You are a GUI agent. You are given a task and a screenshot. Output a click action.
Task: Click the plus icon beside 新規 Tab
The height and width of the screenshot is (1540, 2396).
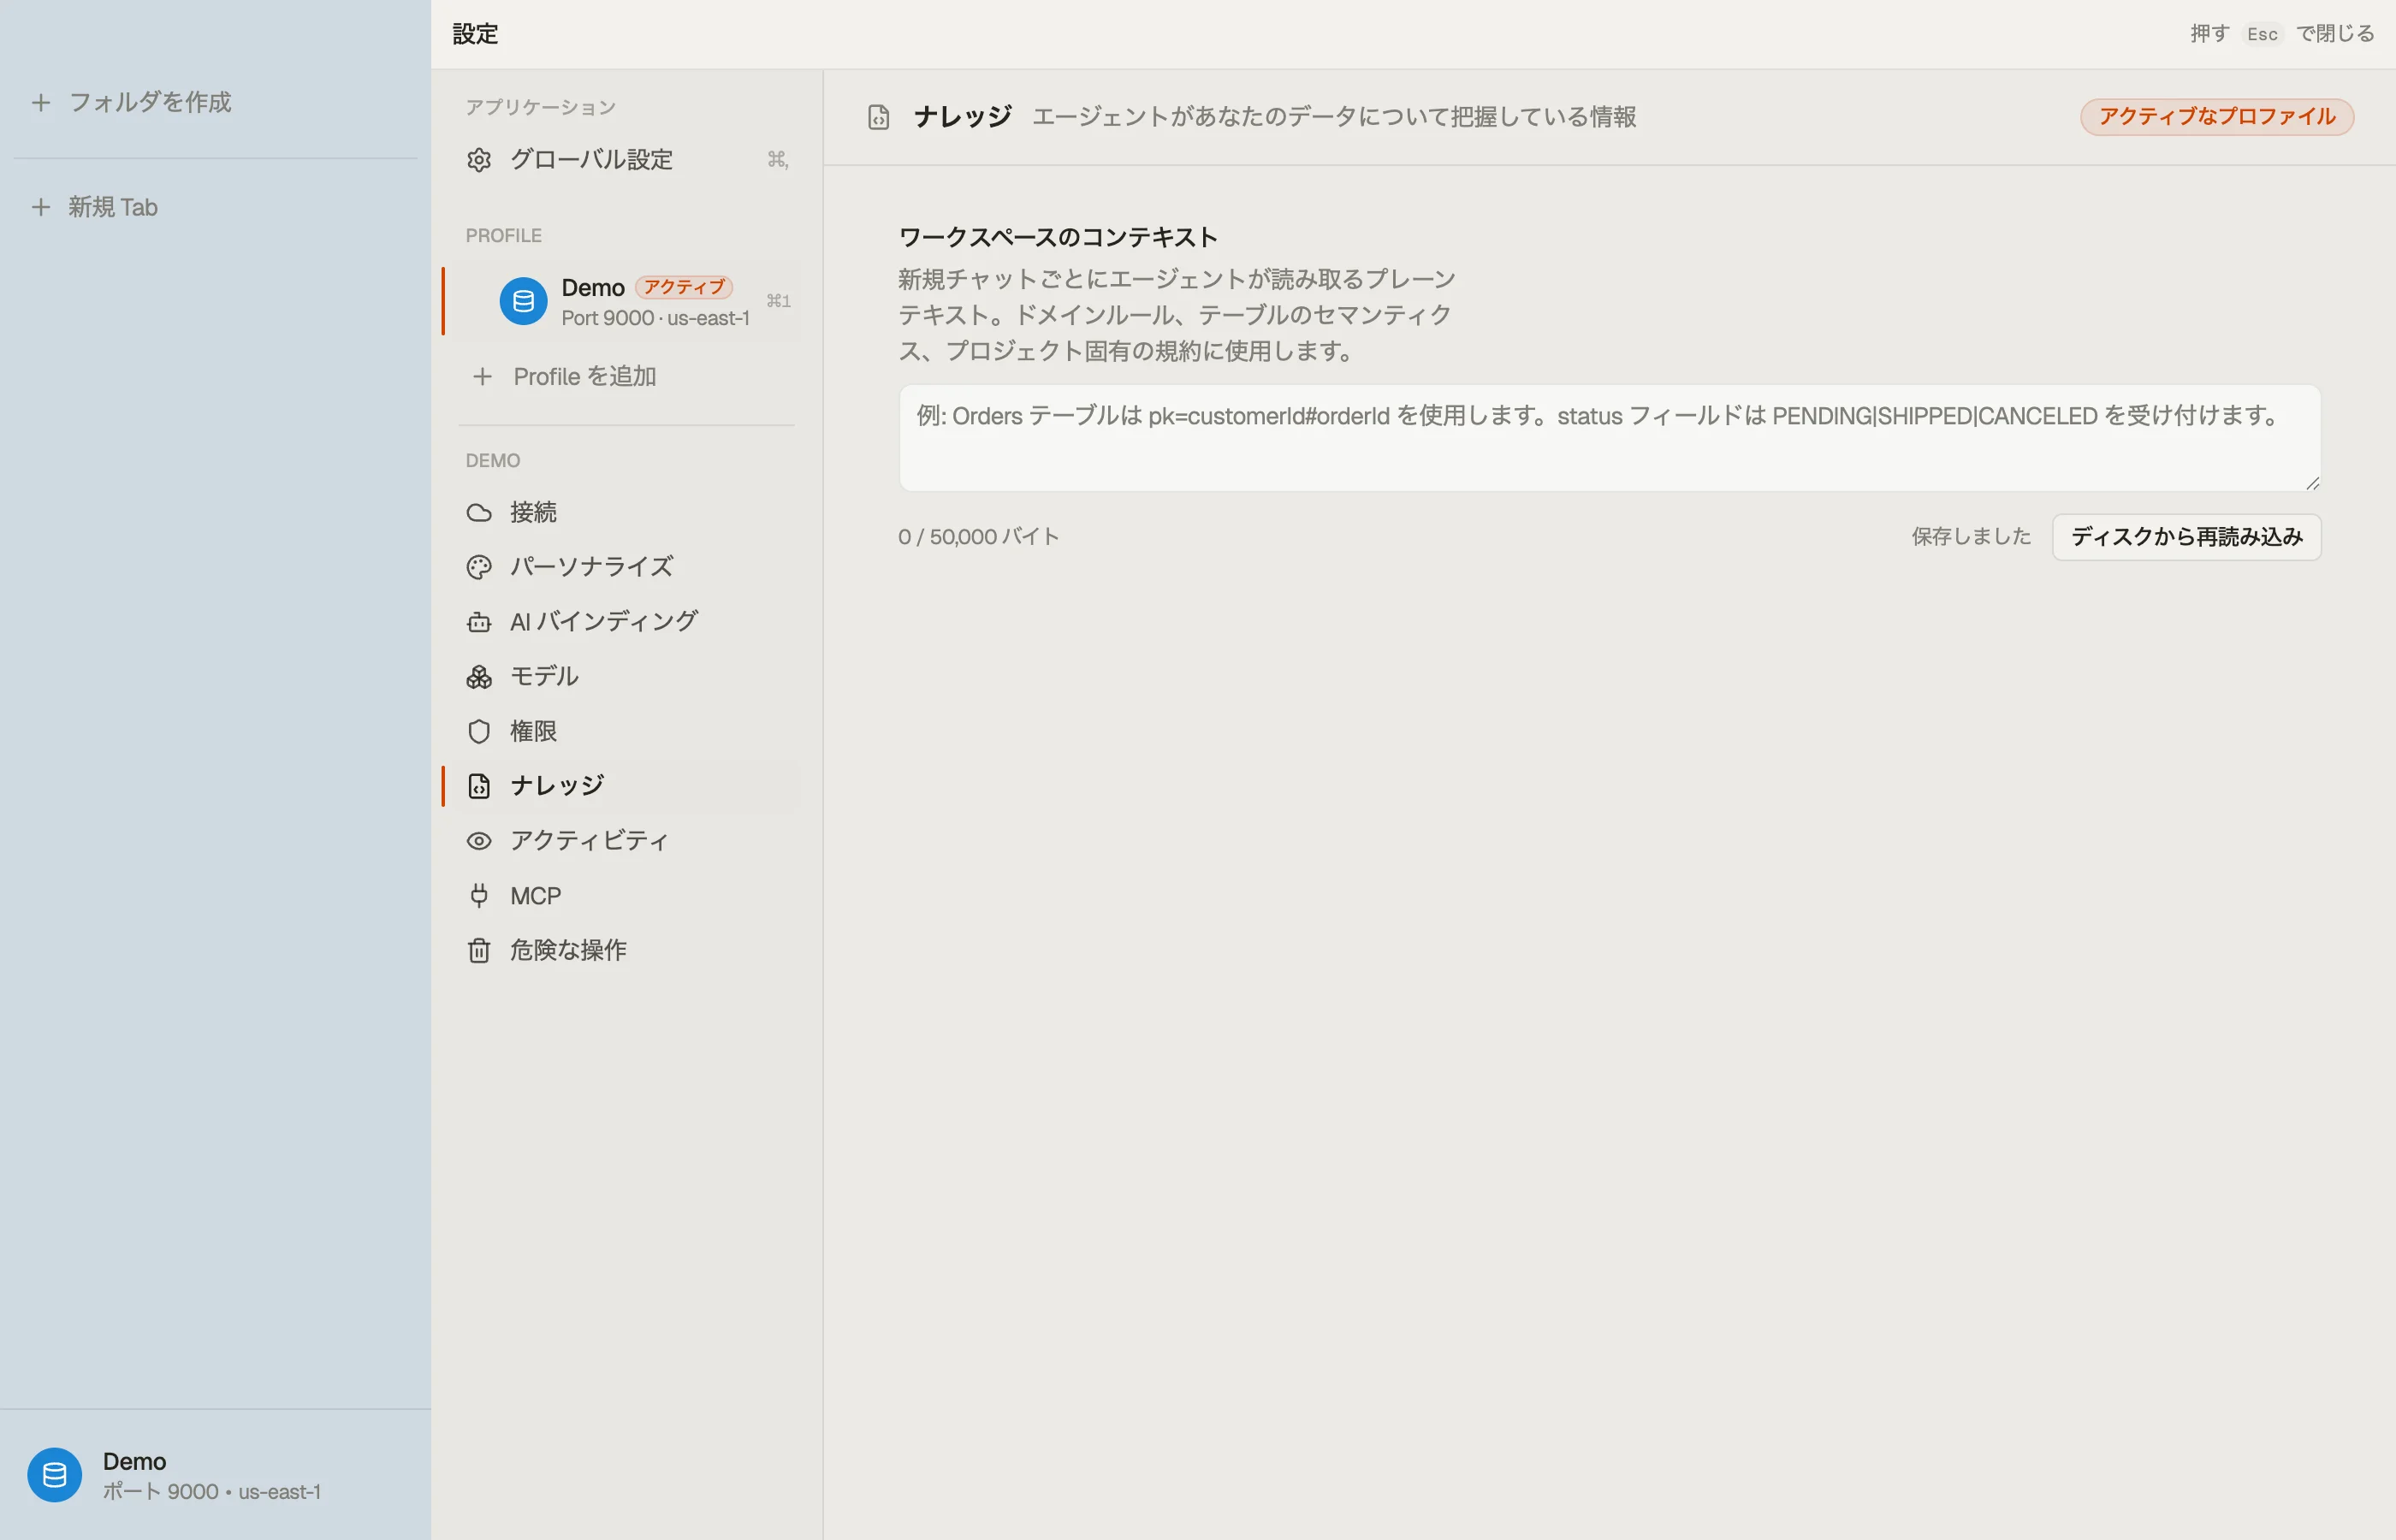41,207
